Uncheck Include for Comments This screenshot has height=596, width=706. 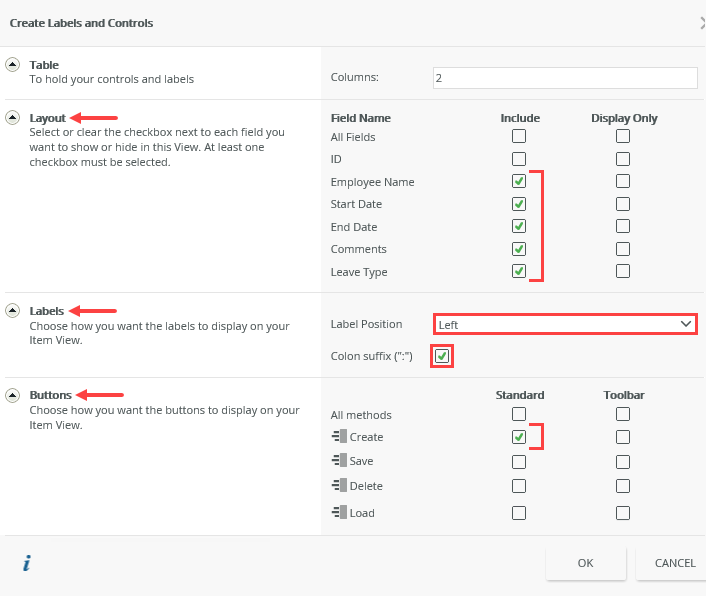coord(519,249)
